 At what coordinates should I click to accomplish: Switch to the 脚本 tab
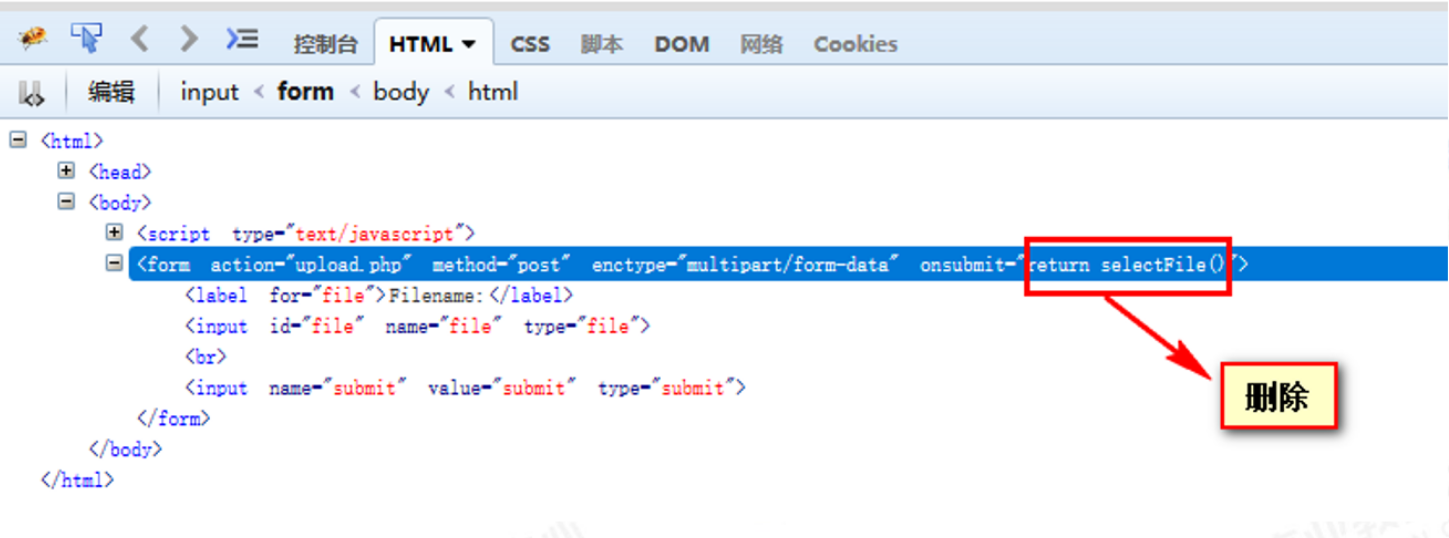[602, 44]
